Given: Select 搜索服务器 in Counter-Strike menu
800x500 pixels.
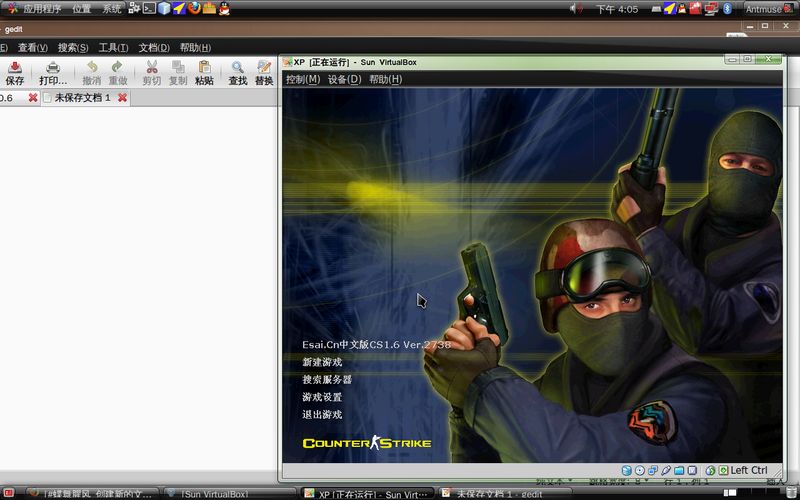Looking at the screenshot, I should pyautogui.click(x=327, y=380).
